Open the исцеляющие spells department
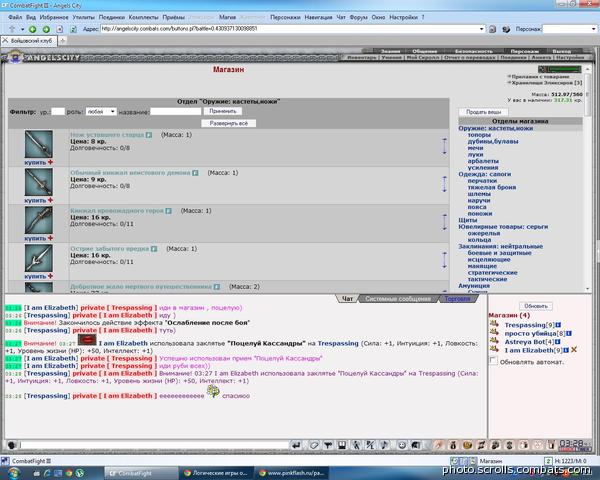Screen dimensions: 600x480 [x=489, y=260]
